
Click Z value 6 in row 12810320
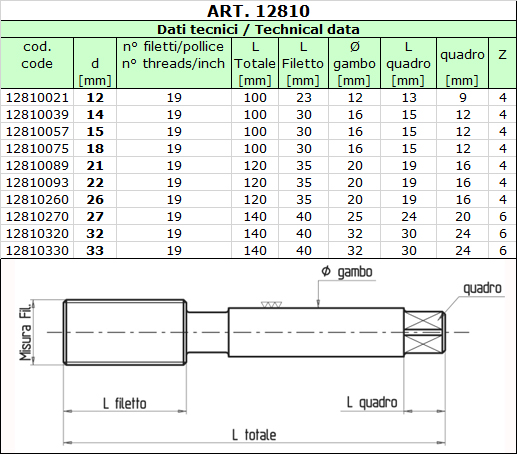tap(503, 234)
